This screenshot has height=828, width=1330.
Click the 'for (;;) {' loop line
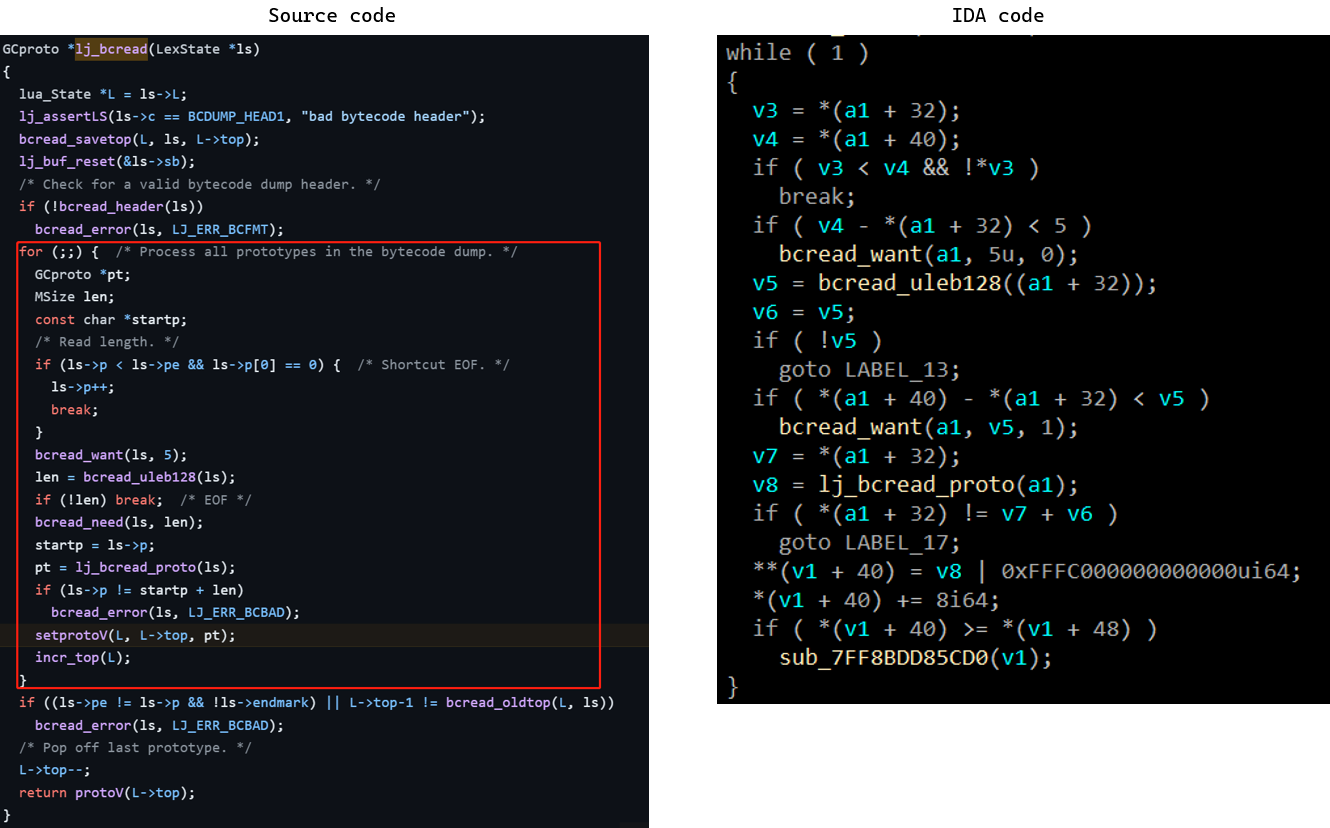click(268, 251)
